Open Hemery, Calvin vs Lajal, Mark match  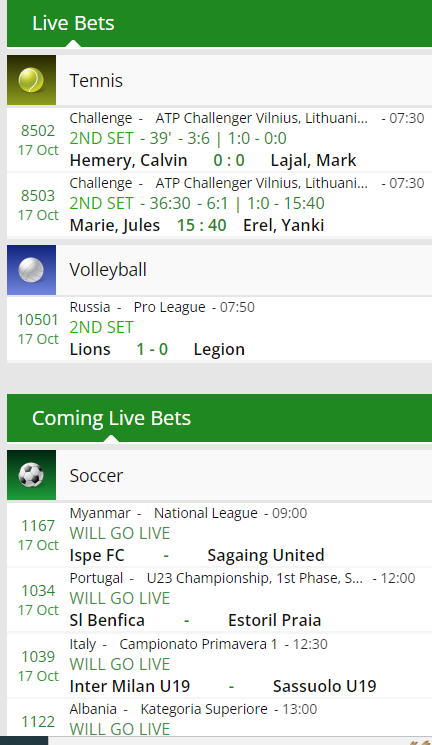tap(220, 140)
